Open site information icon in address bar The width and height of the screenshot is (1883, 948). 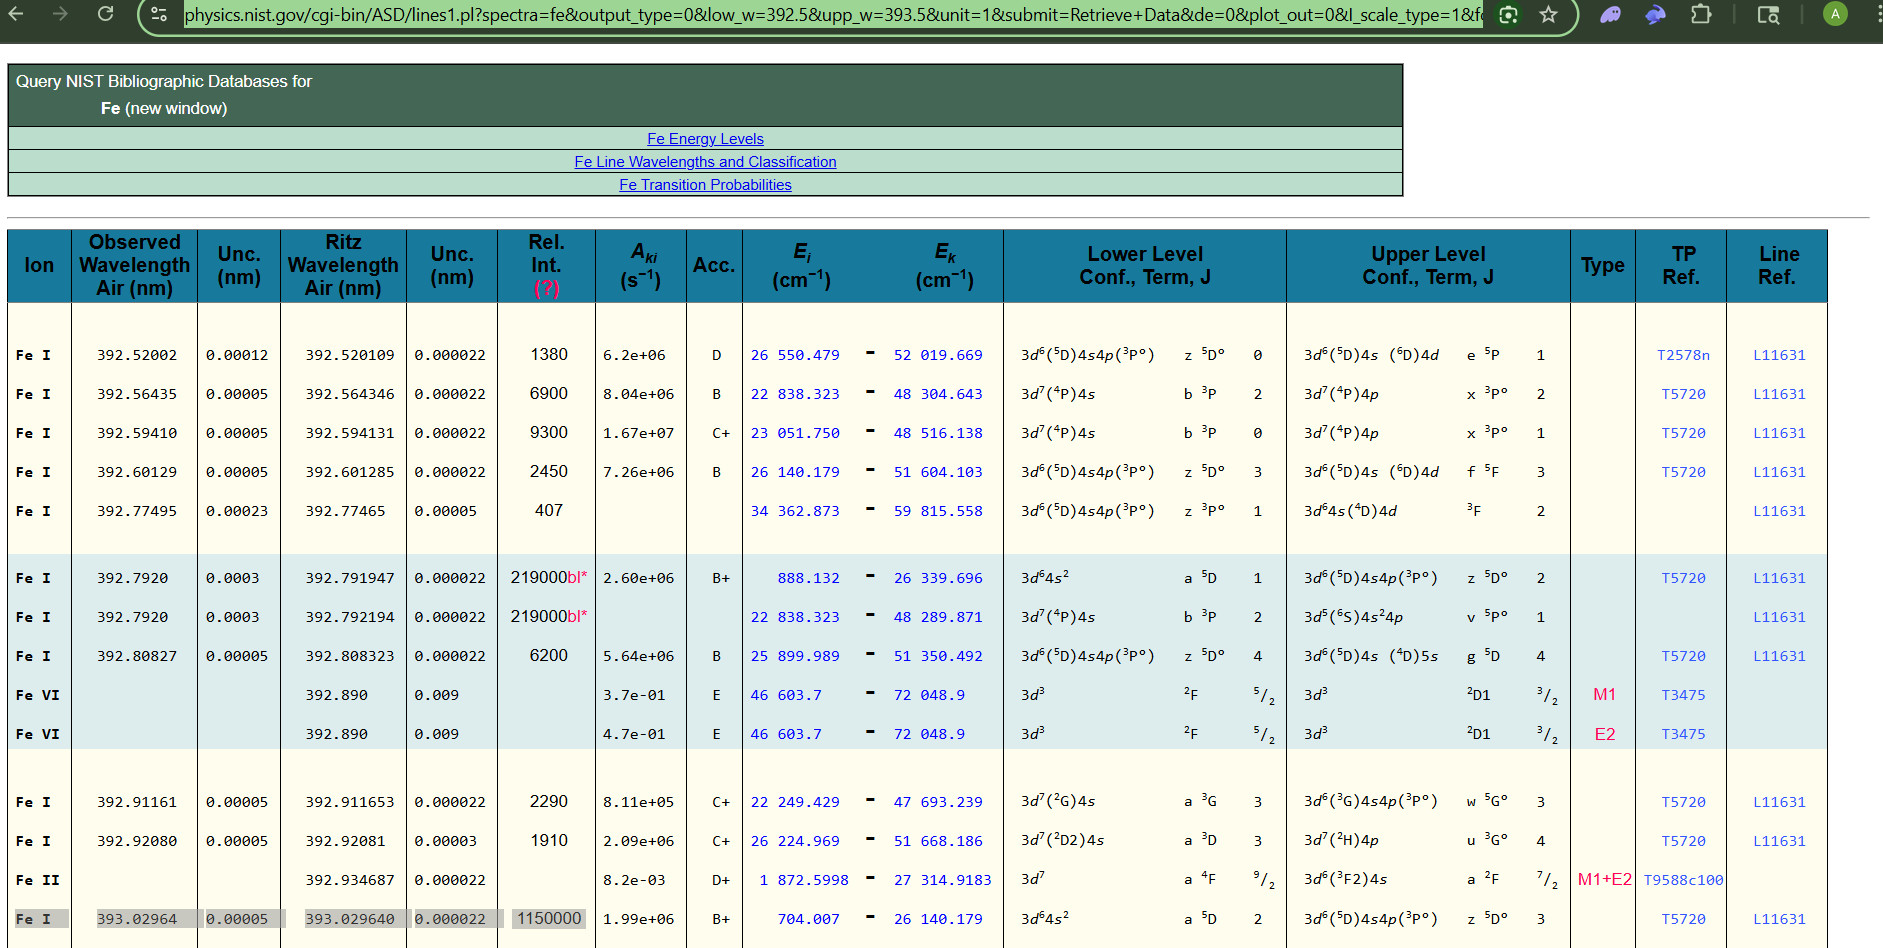click(159, 14)
